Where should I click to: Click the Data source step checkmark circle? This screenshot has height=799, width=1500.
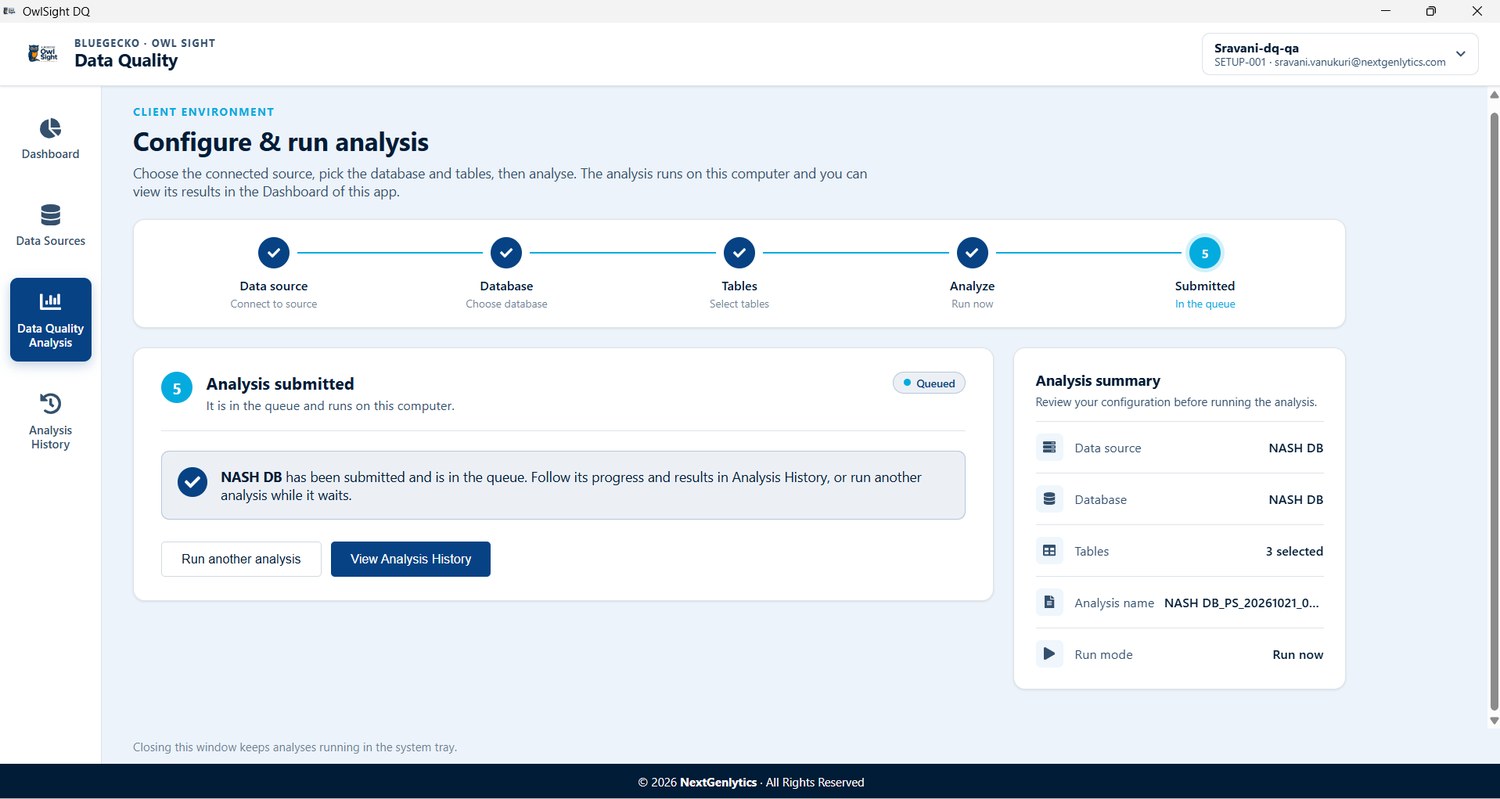[274, 253]
